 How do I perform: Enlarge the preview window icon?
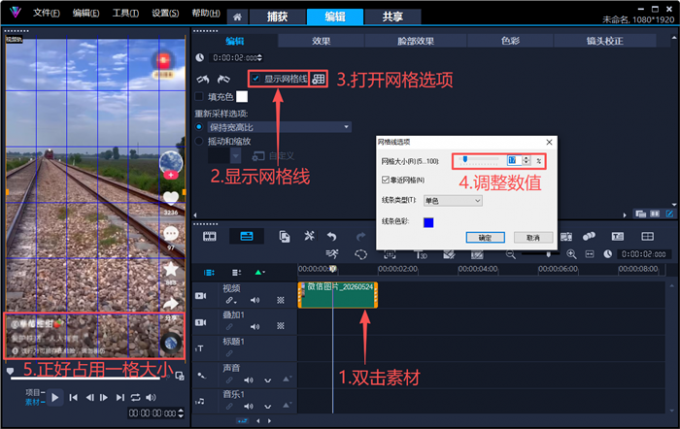[180, 376]
